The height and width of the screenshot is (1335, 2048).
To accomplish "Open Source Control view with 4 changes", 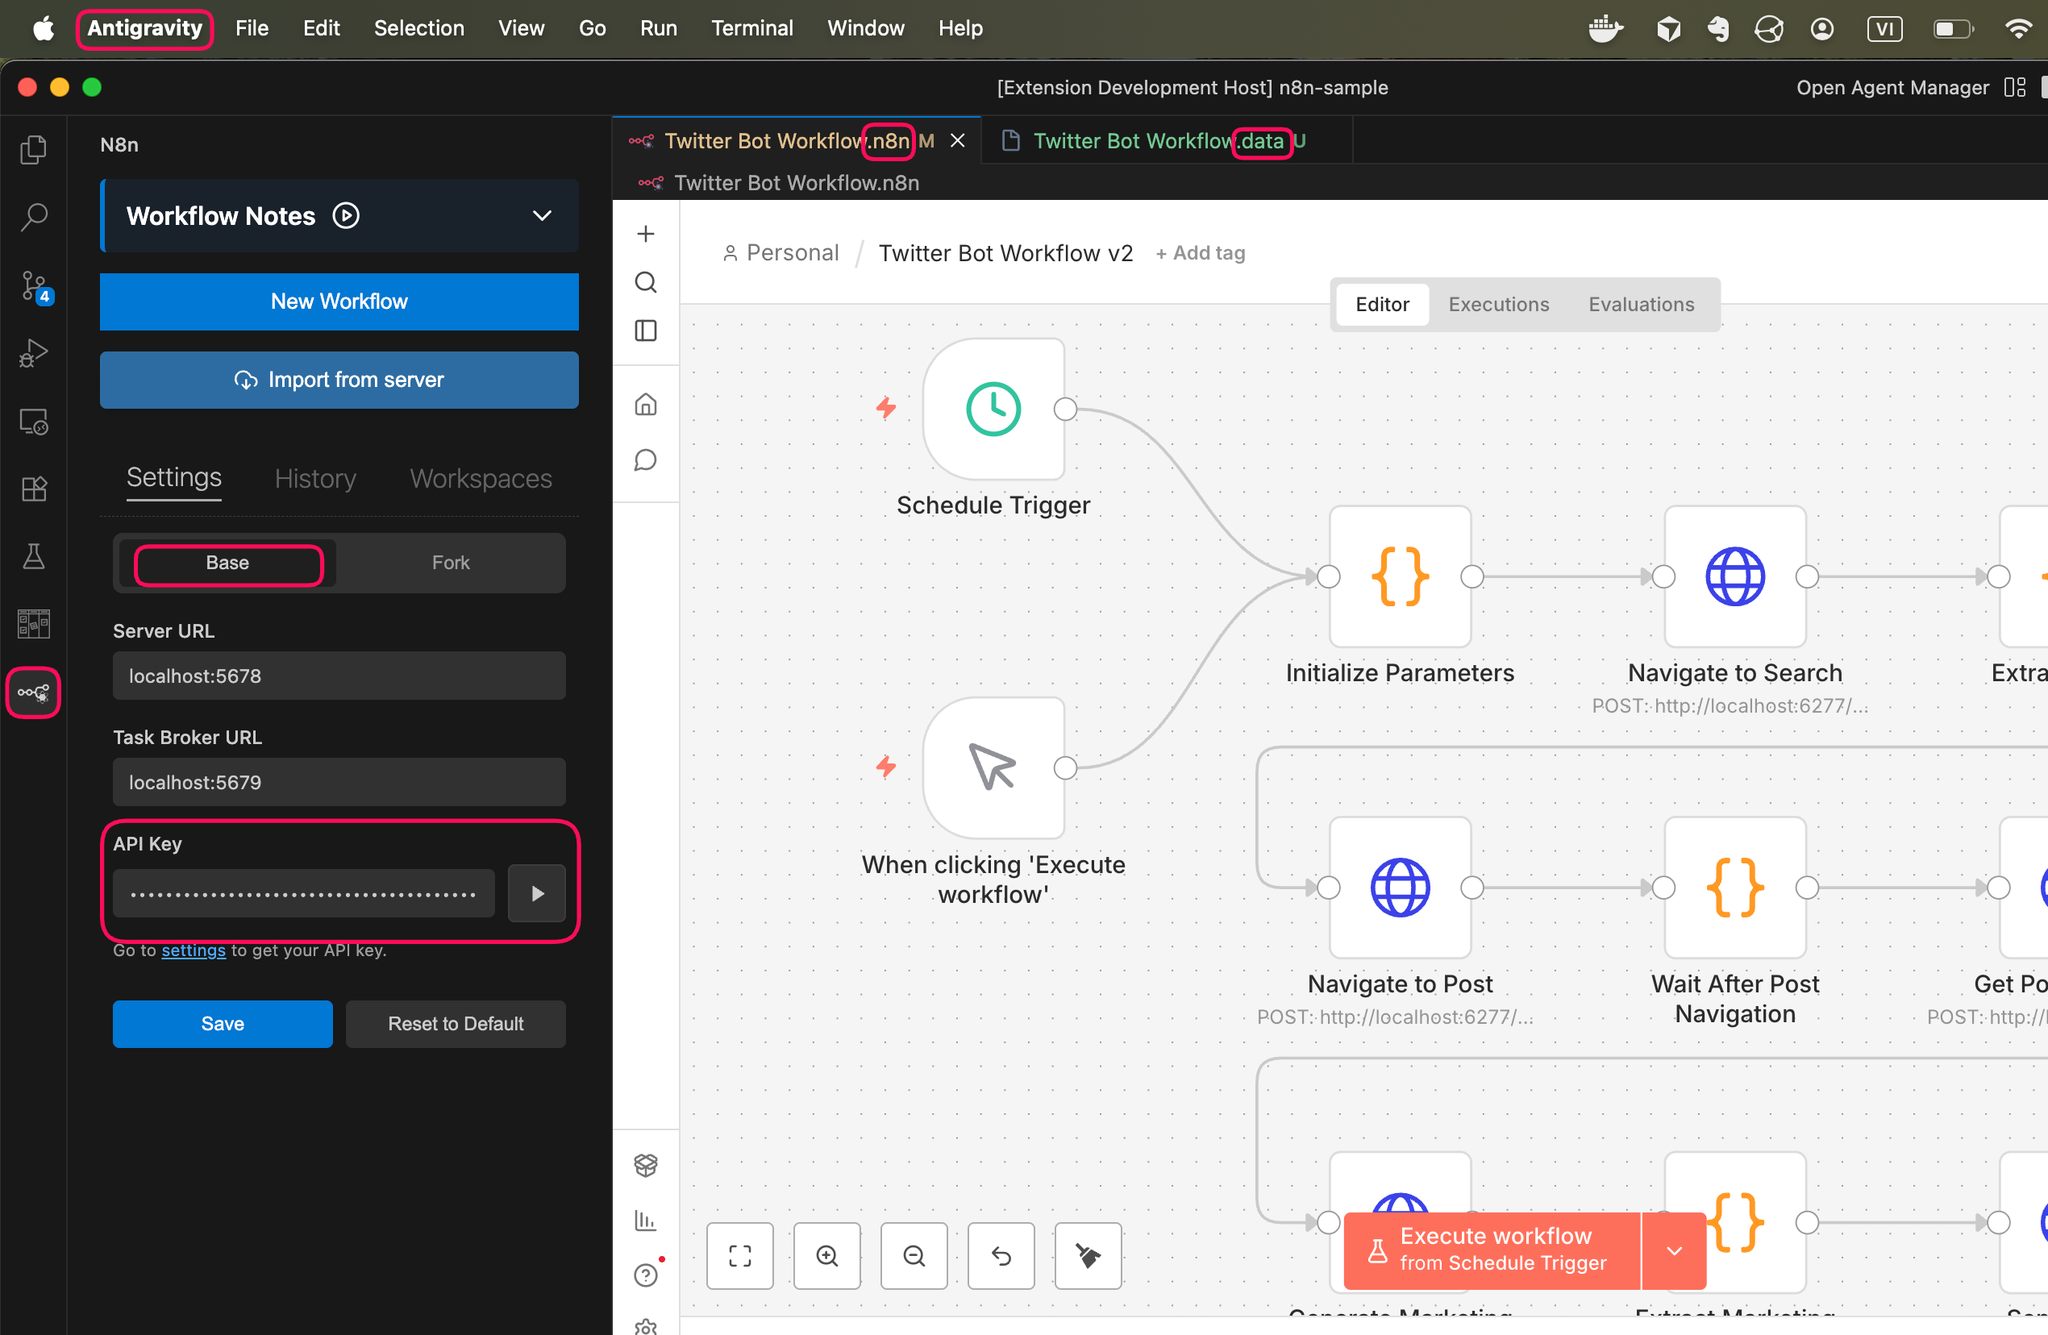I will (x=35, y=287).
